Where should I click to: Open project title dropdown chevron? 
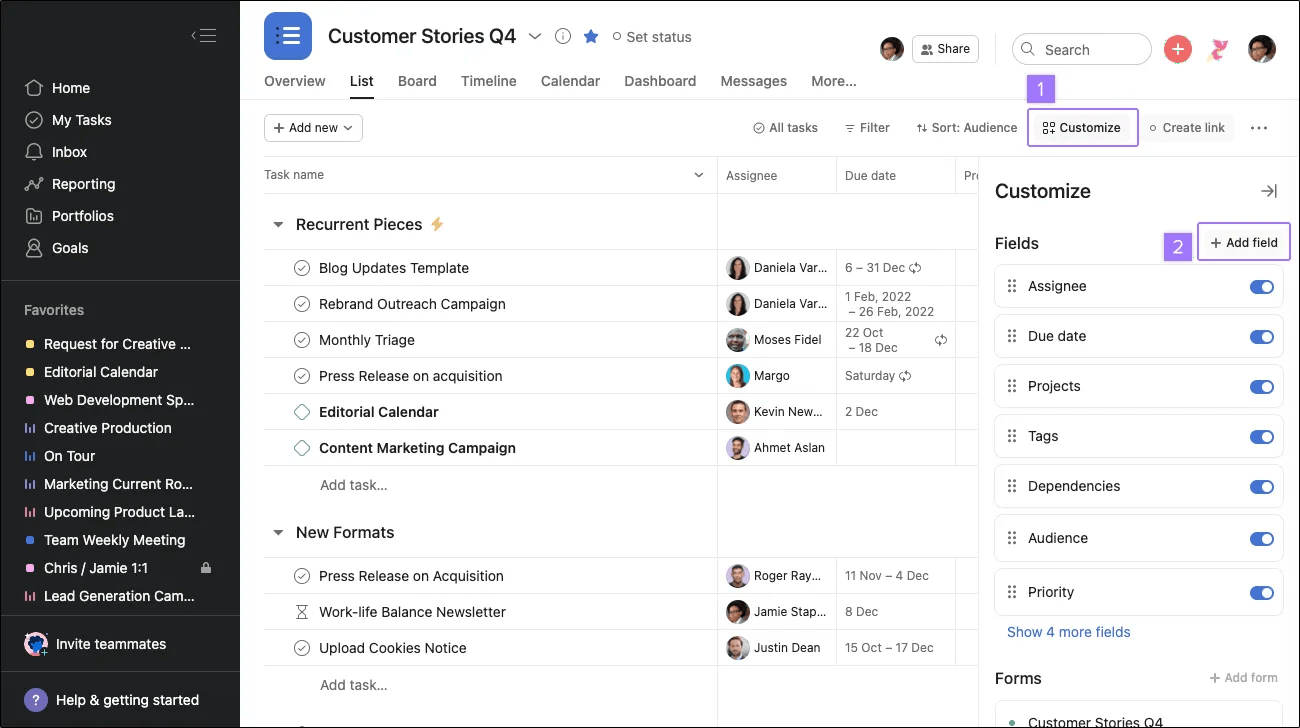535,37
